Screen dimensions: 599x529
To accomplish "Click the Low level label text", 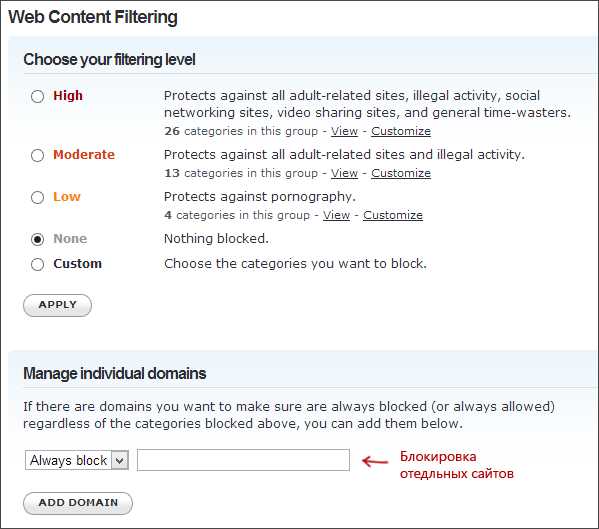I will tap(67, 197).
